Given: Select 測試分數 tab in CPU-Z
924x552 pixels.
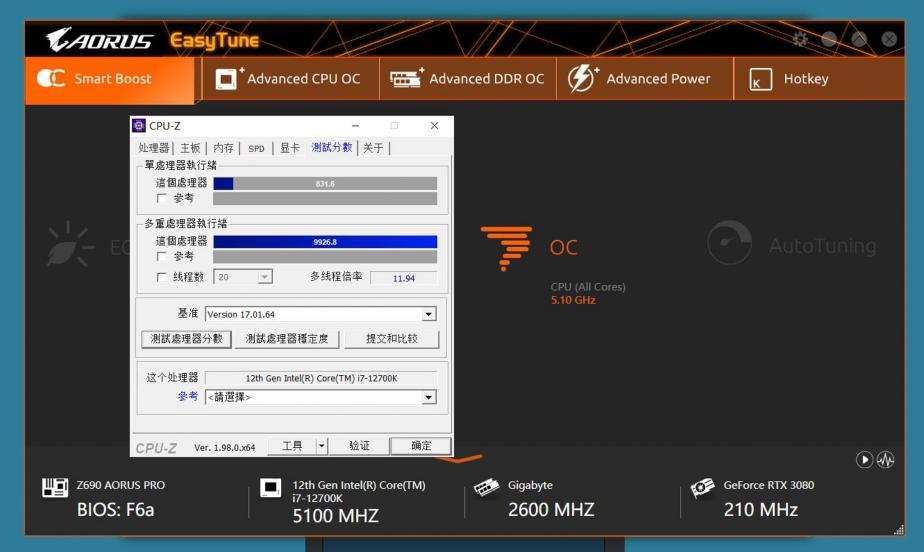Looking at the screenshot, I should pyautogui.click(x=331, y=147).
